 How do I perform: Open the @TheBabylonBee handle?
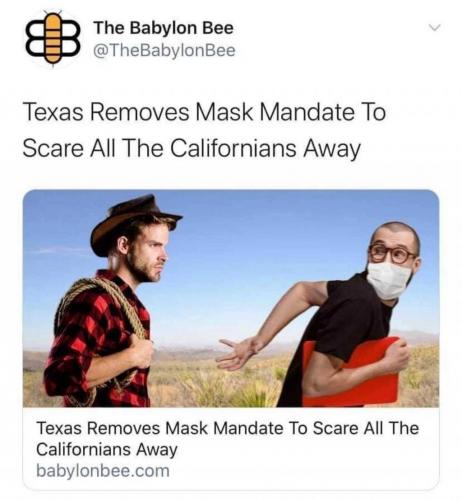(x=164, y=50)
